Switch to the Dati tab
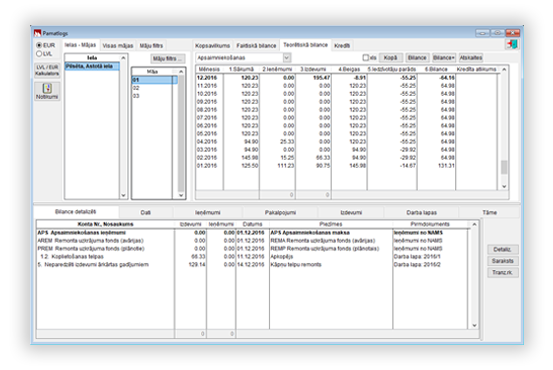 146,213
